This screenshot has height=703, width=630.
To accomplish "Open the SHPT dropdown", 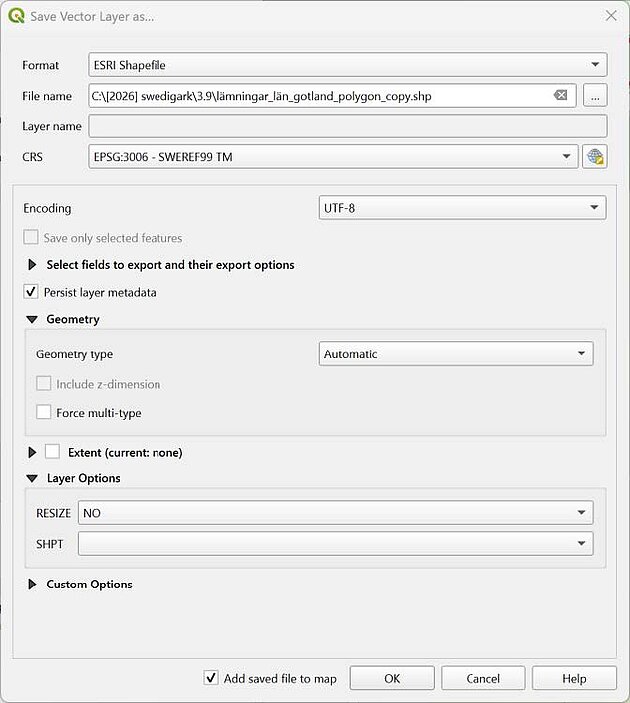I will [x=335, y=544].
